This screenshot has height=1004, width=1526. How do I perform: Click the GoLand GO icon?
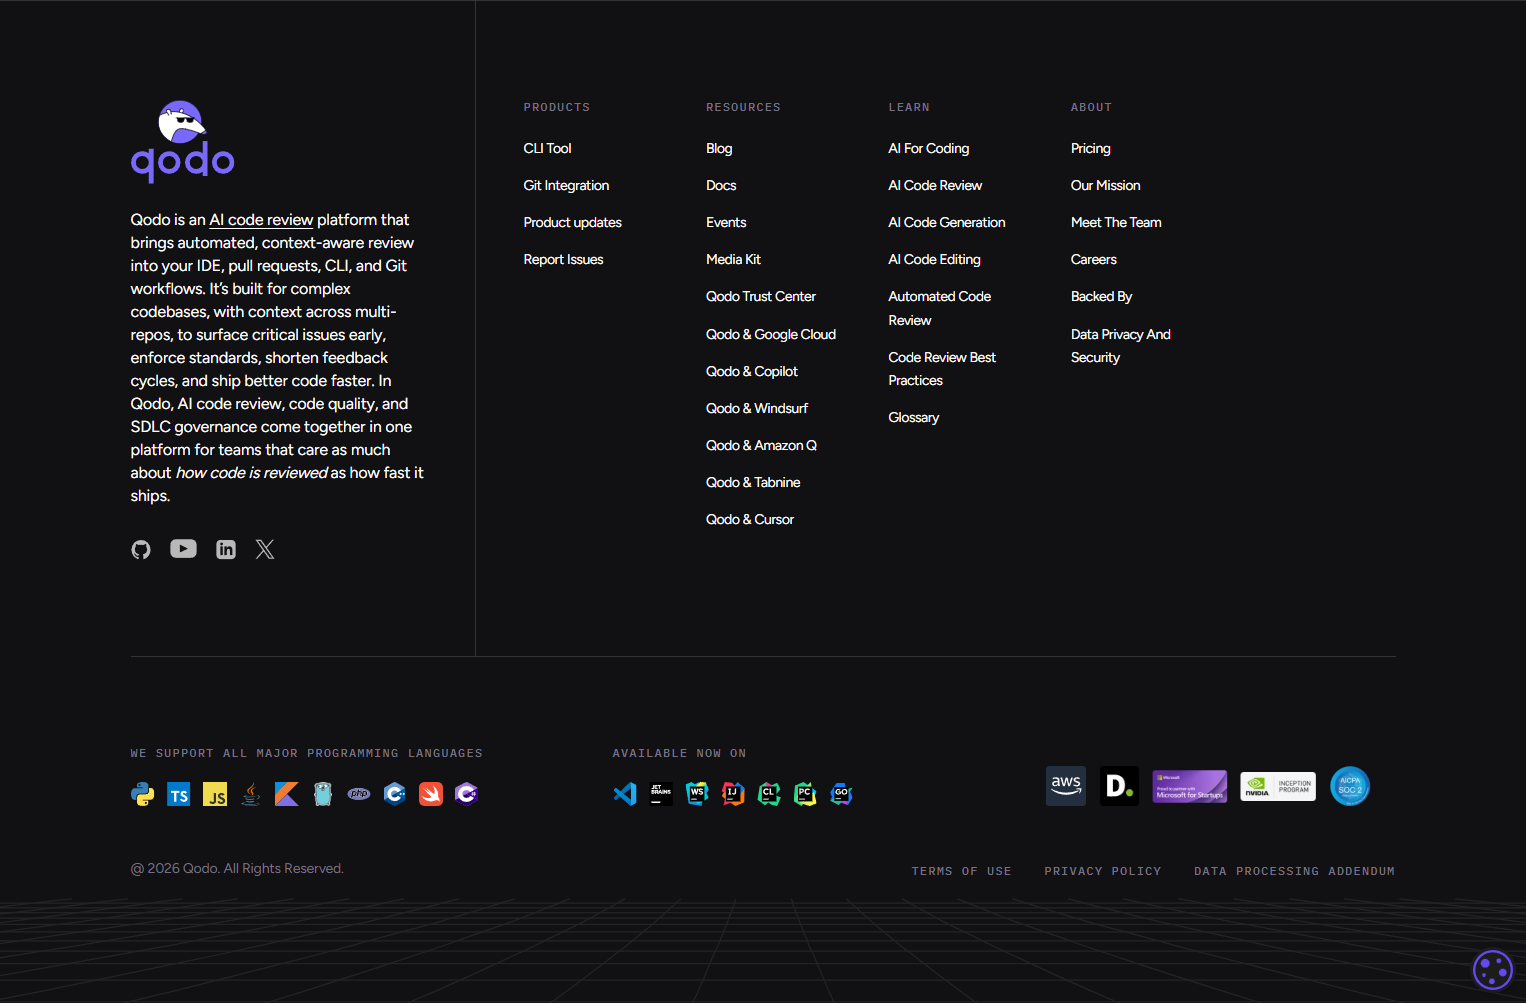pos(841,794)
